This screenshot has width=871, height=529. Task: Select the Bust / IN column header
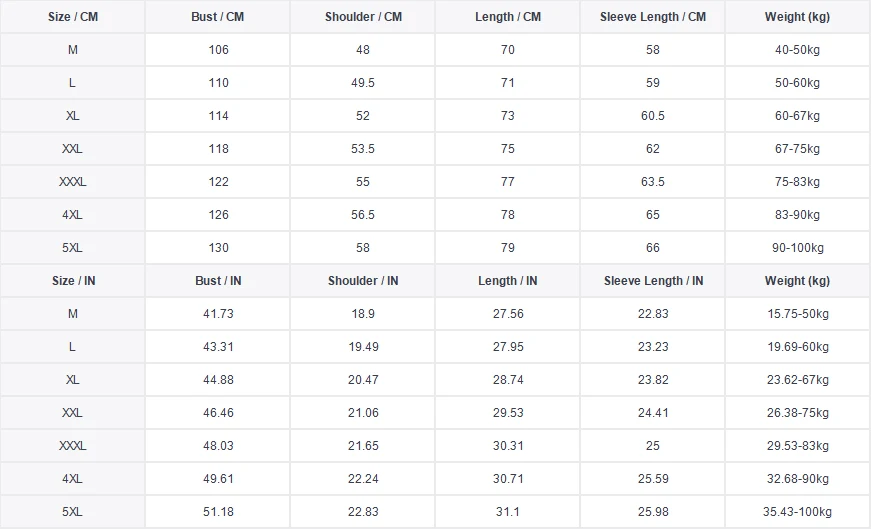(x=218, y=281)
